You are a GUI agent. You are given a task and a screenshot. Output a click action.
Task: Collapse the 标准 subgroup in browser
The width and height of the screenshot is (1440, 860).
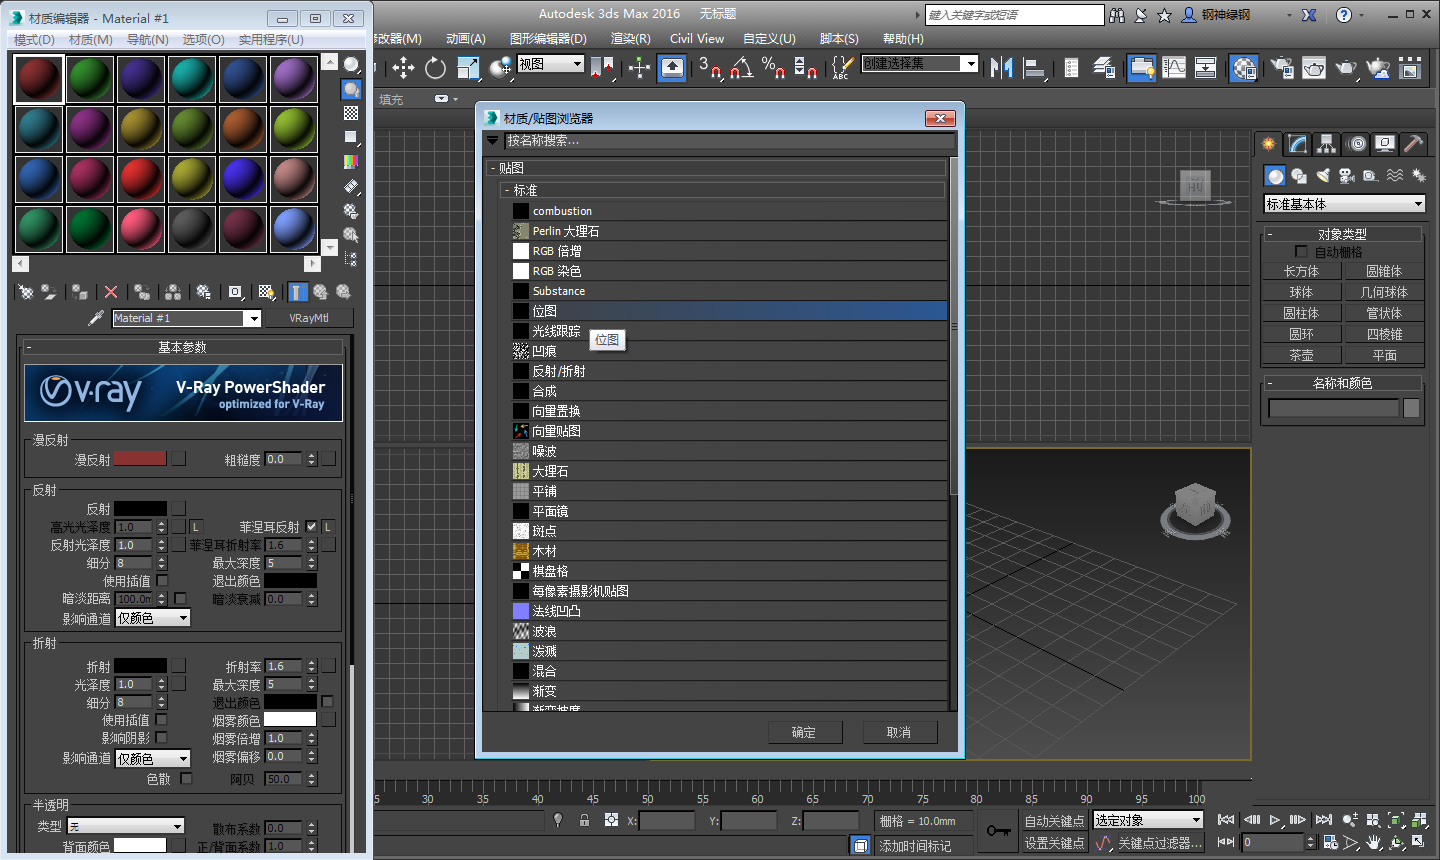point(508,190)
